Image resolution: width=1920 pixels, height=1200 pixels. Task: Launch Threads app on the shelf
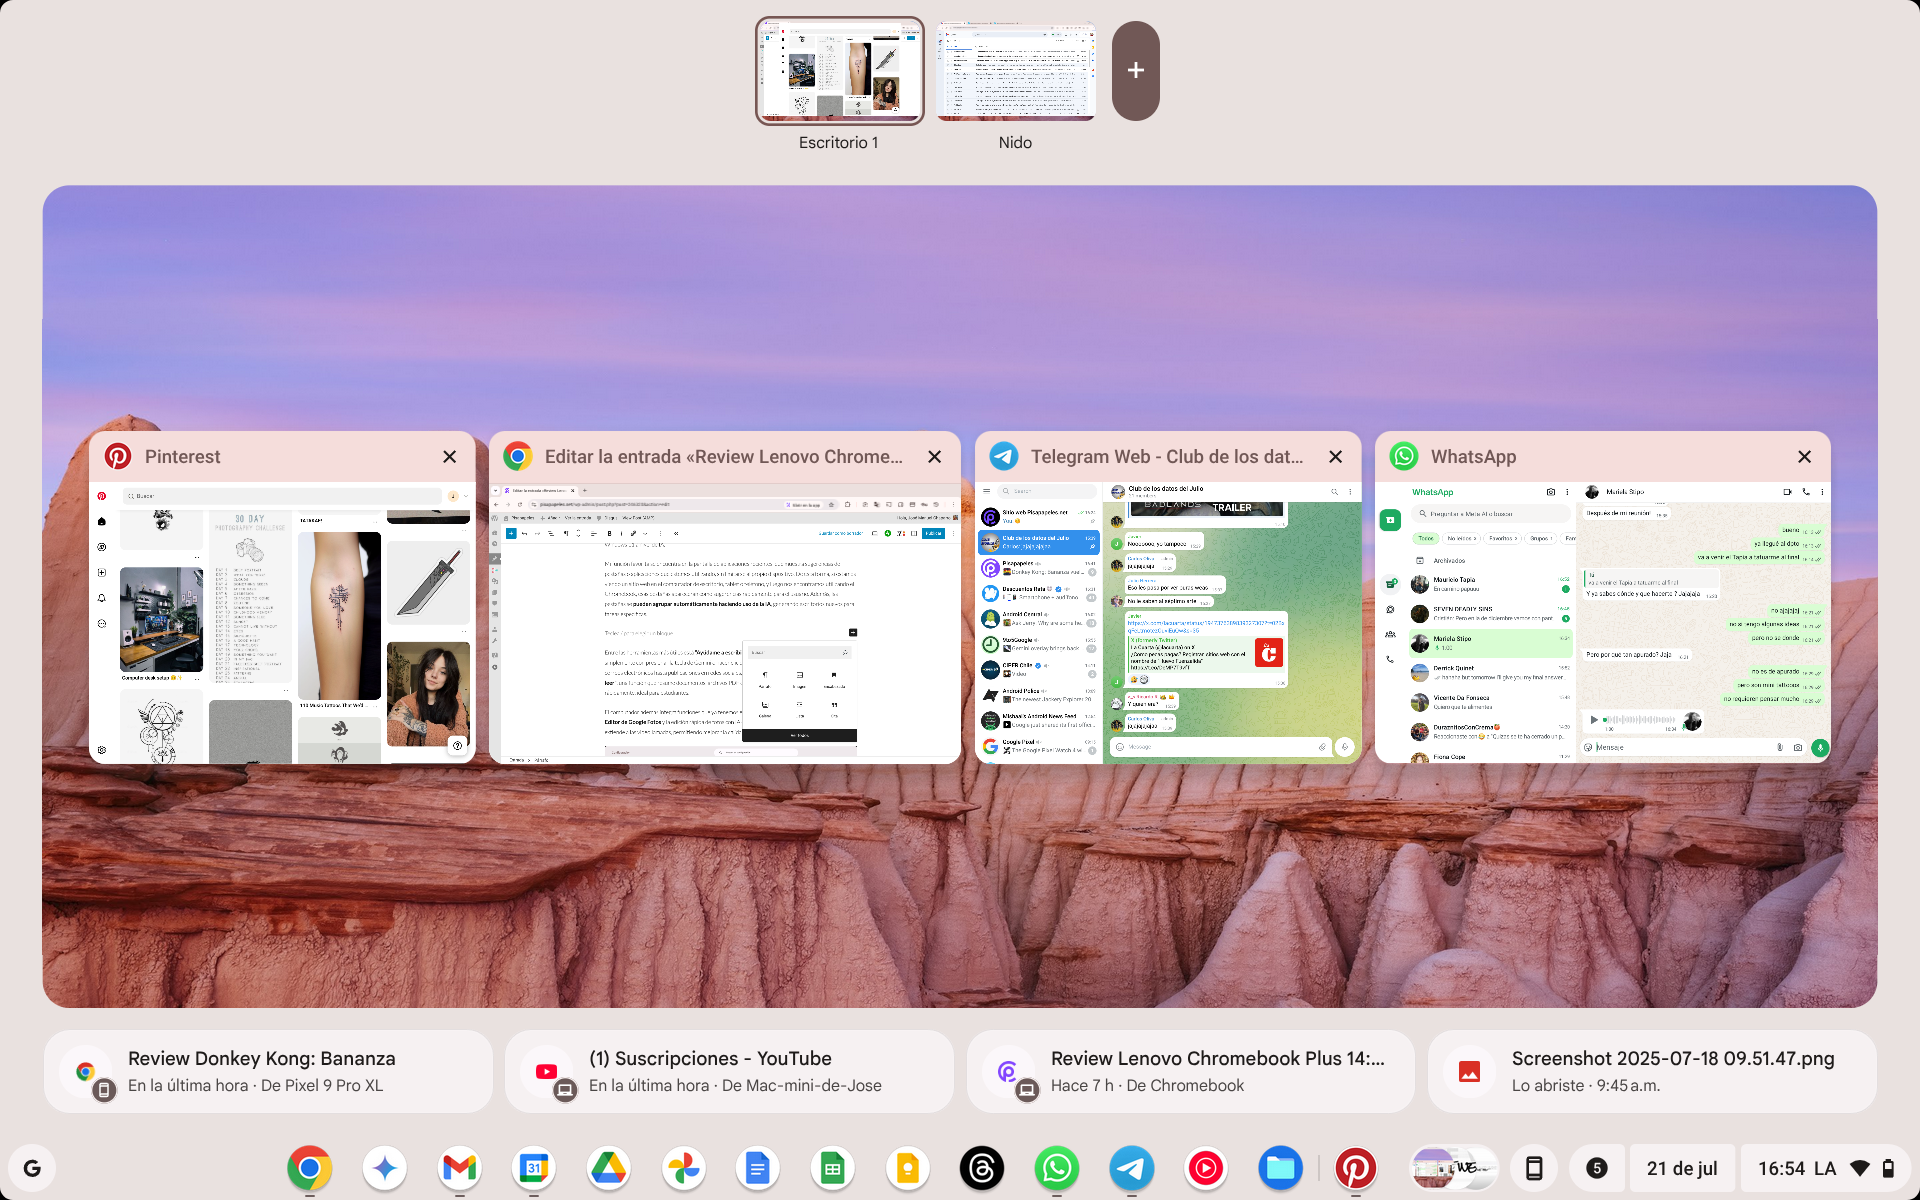tap(982, 1168)
